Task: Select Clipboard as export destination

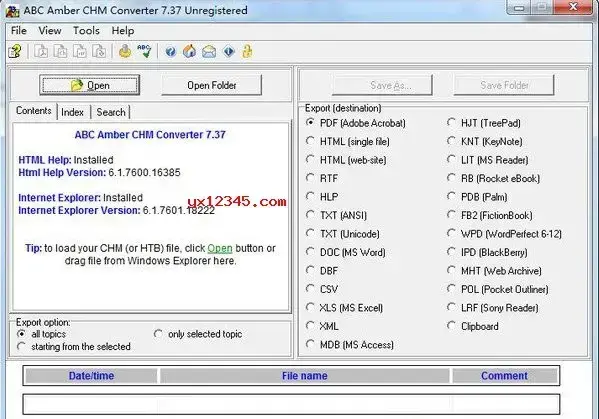Action: click(473, 326)
